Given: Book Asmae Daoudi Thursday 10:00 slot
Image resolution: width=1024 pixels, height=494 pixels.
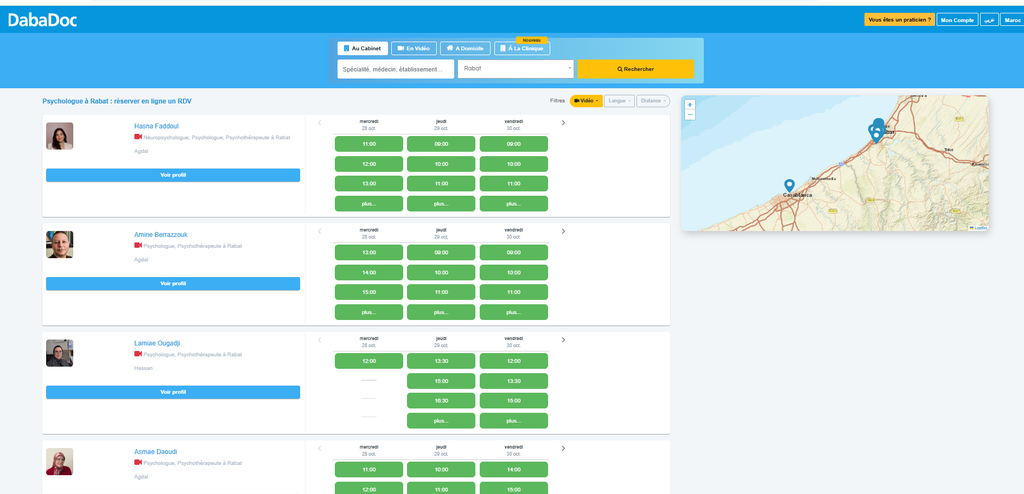Looking at the screenshot, I should [x=441, y=470].
